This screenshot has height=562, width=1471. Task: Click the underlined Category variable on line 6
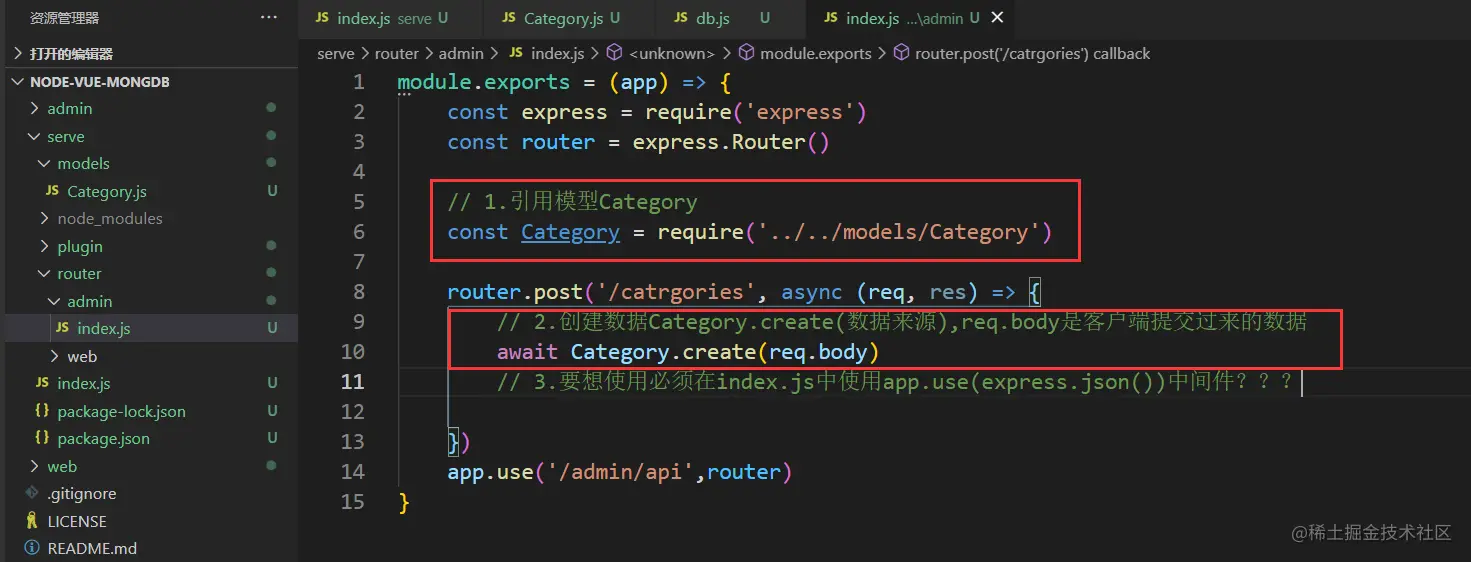click(571, 232)
